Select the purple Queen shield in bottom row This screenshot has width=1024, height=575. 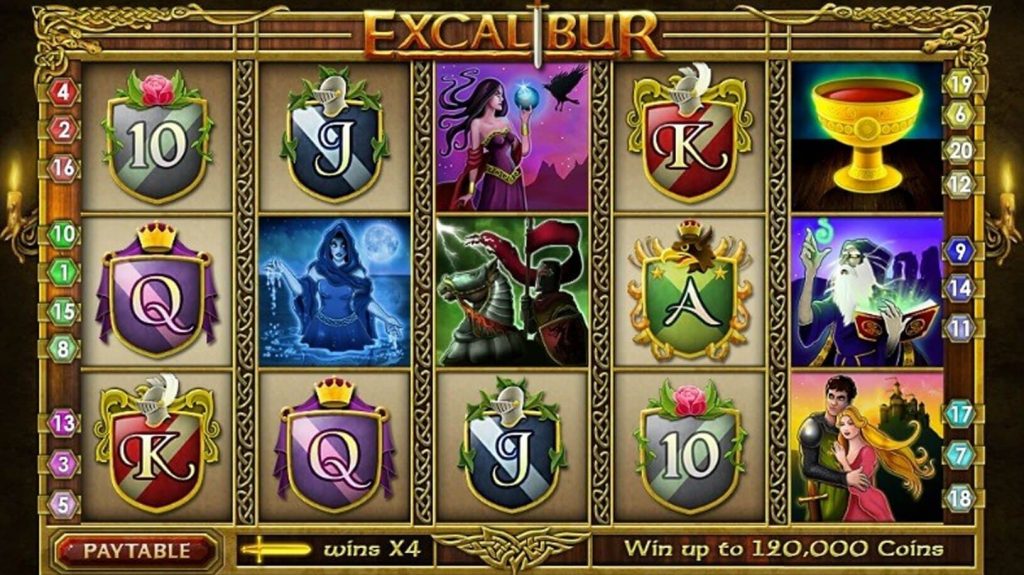point(335,448)
